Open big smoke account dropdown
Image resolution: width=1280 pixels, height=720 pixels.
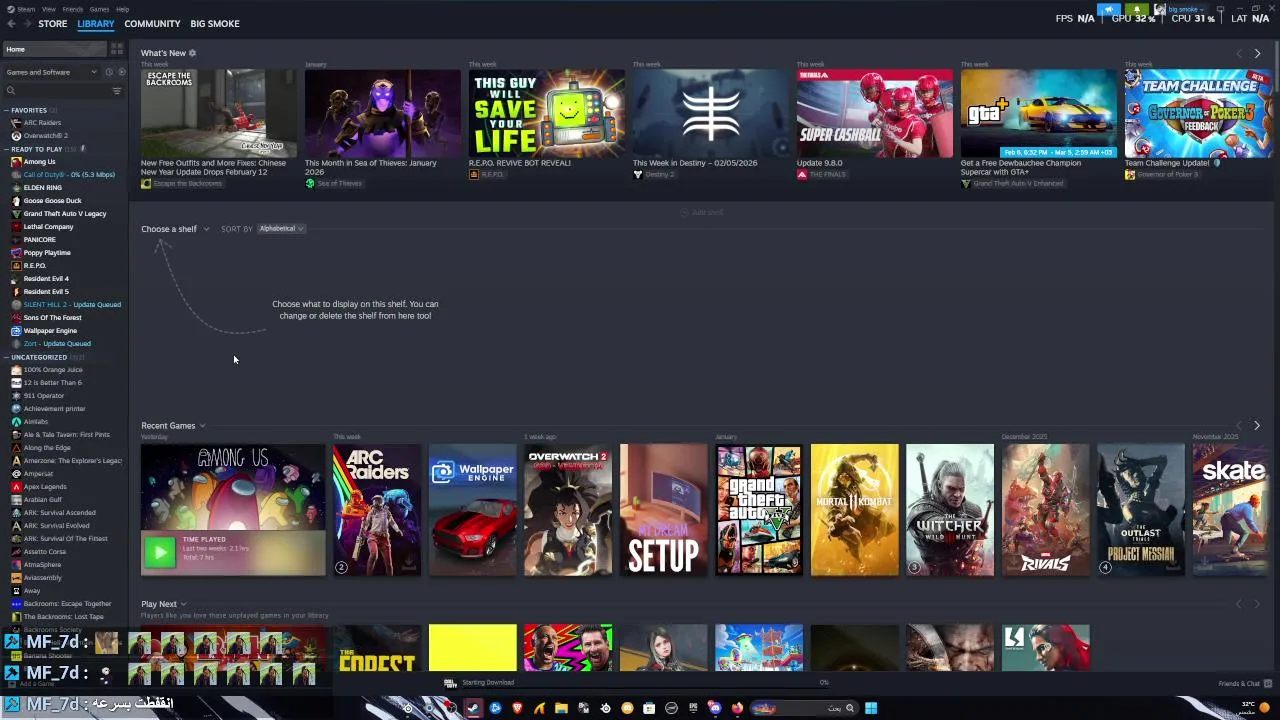[1187, 9]
